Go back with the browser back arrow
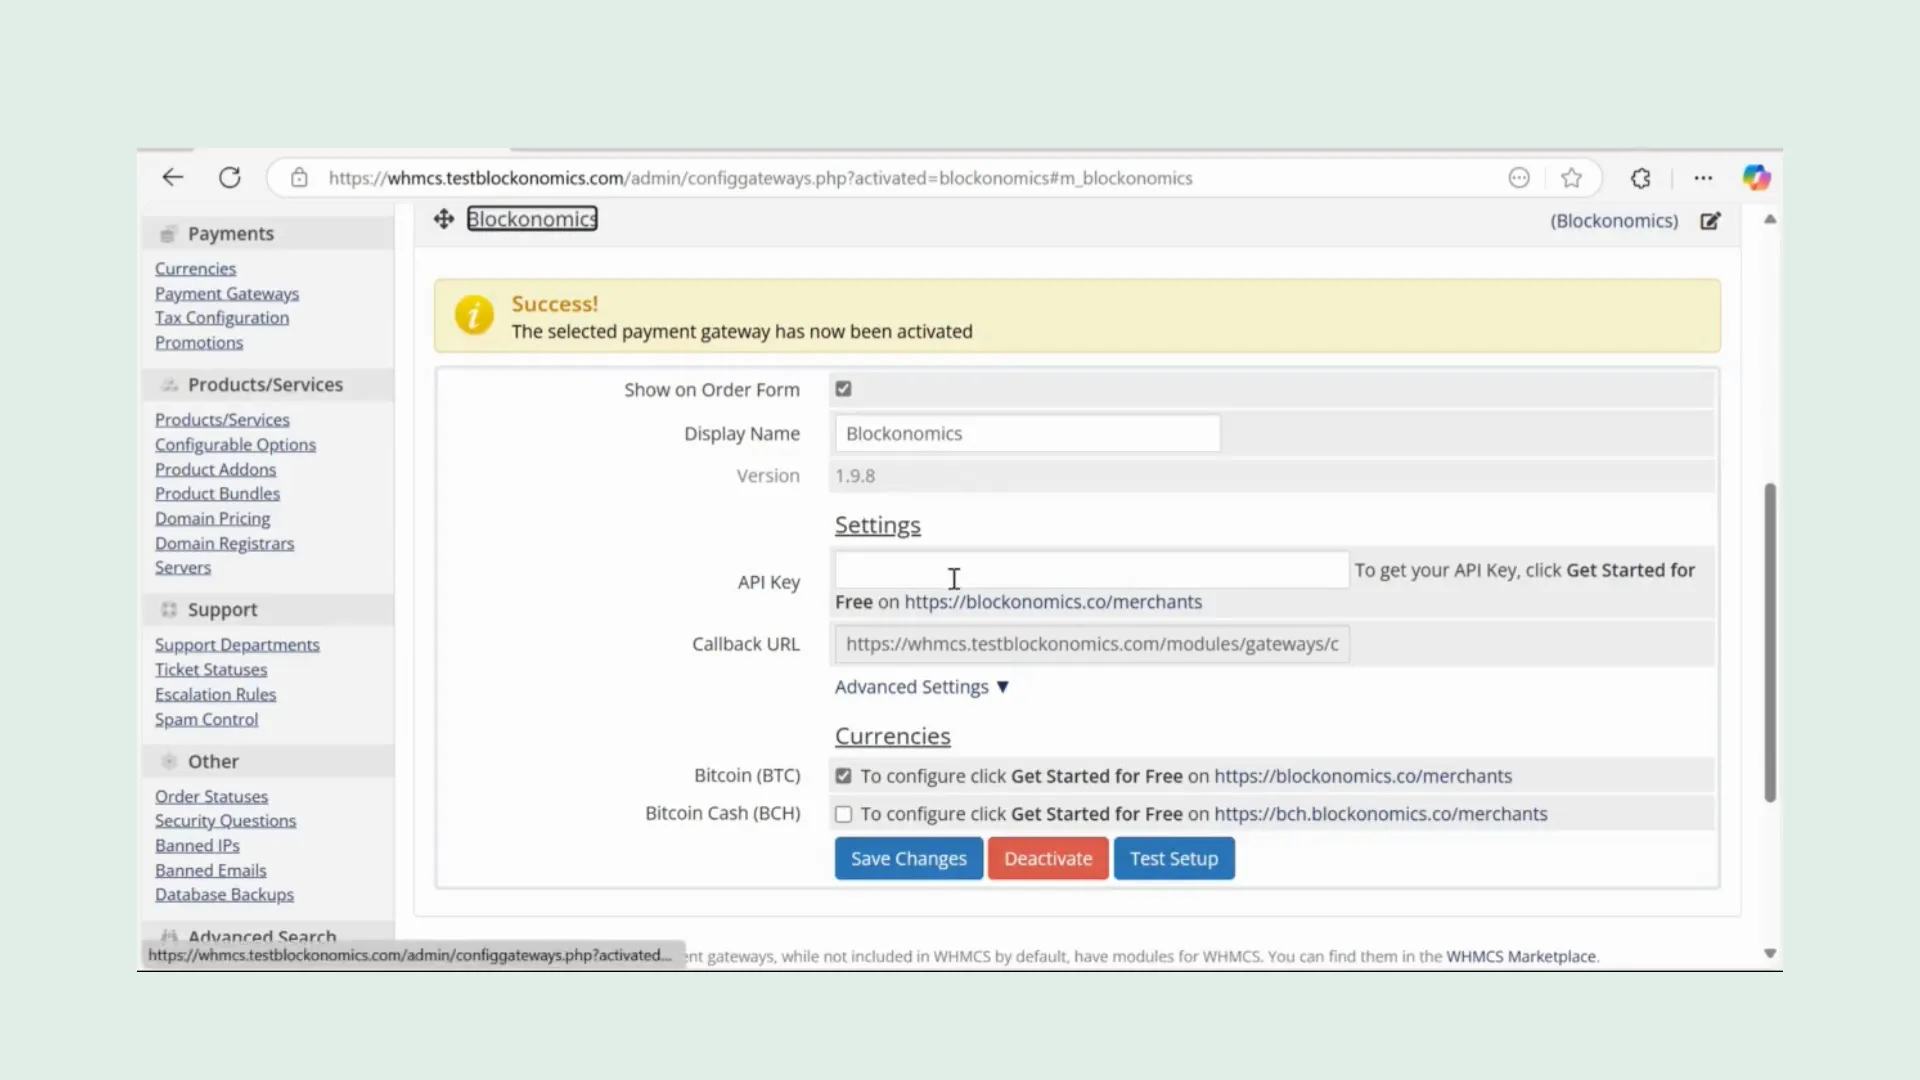 coord(173,178)
